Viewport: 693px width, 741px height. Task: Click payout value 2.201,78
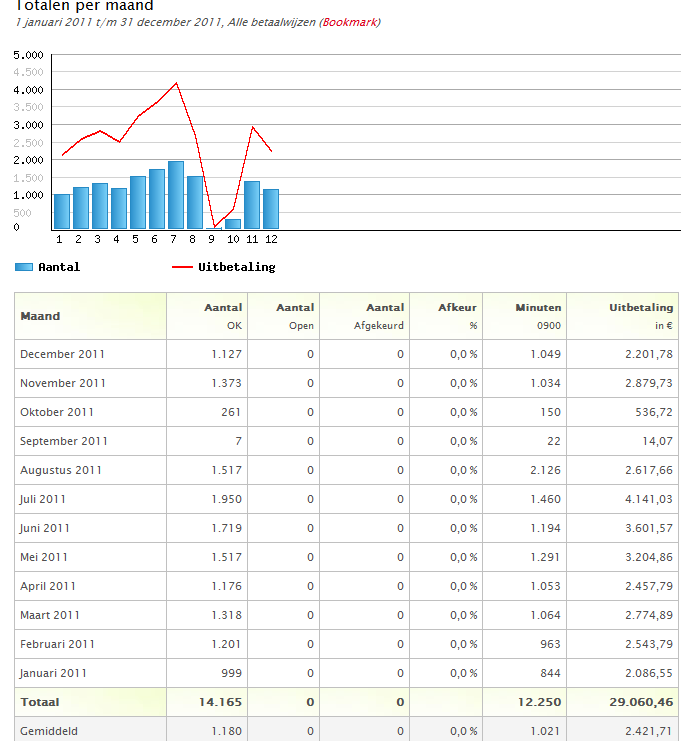649,354
